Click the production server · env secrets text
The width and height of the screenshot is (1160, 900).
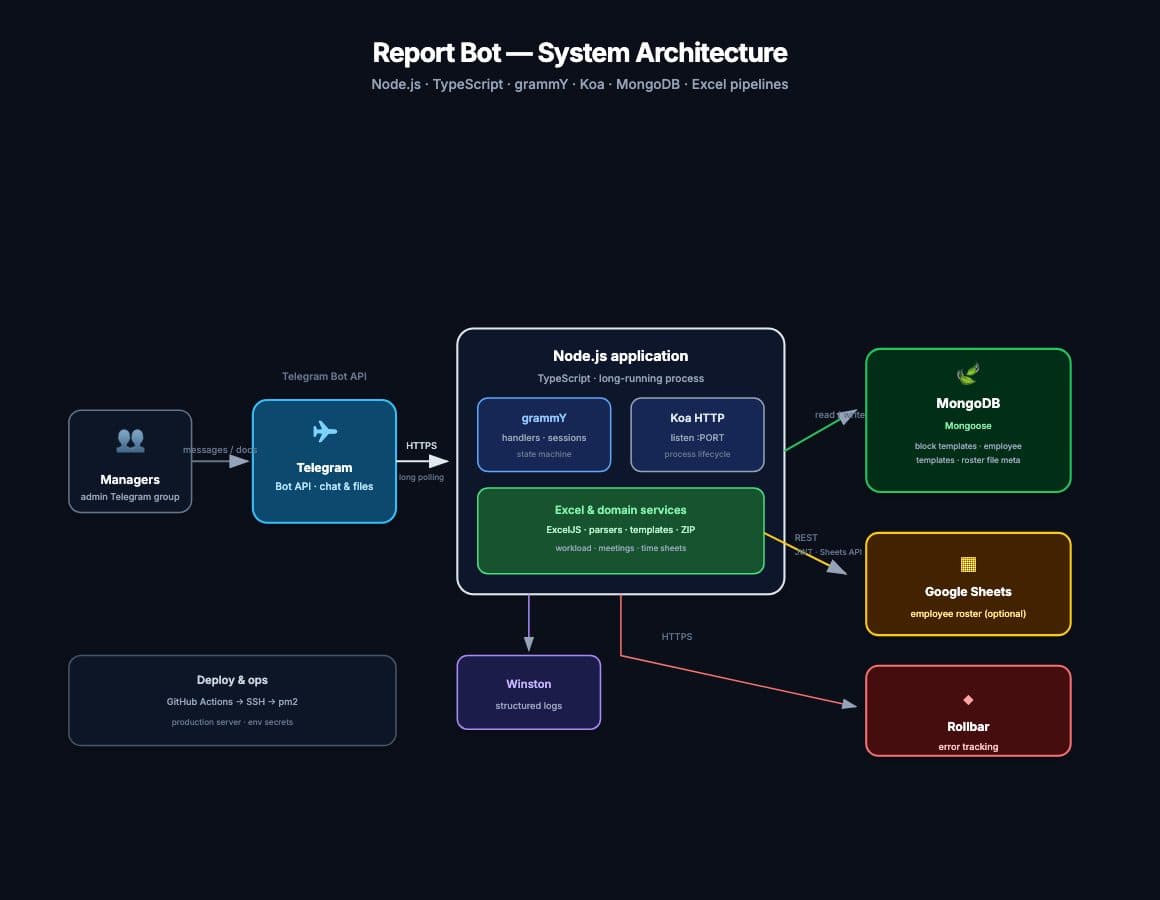232,723
